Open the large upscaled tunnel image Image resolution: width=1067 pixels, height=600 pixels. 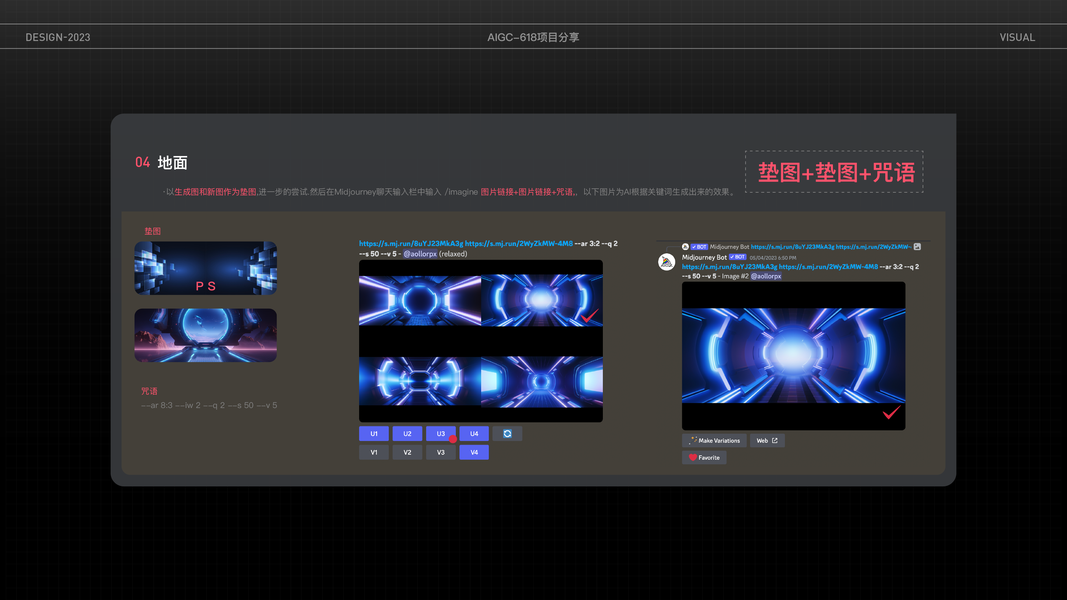[x=793, y=356]
